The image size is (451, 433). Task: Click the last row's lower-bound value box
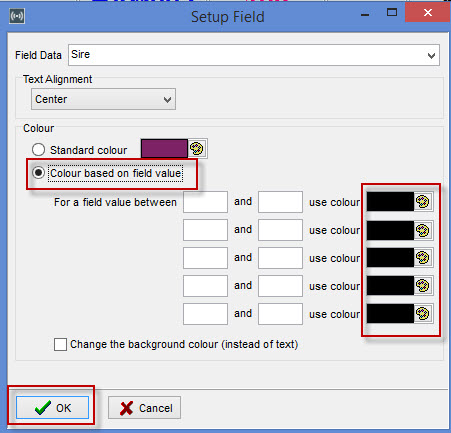205,314
